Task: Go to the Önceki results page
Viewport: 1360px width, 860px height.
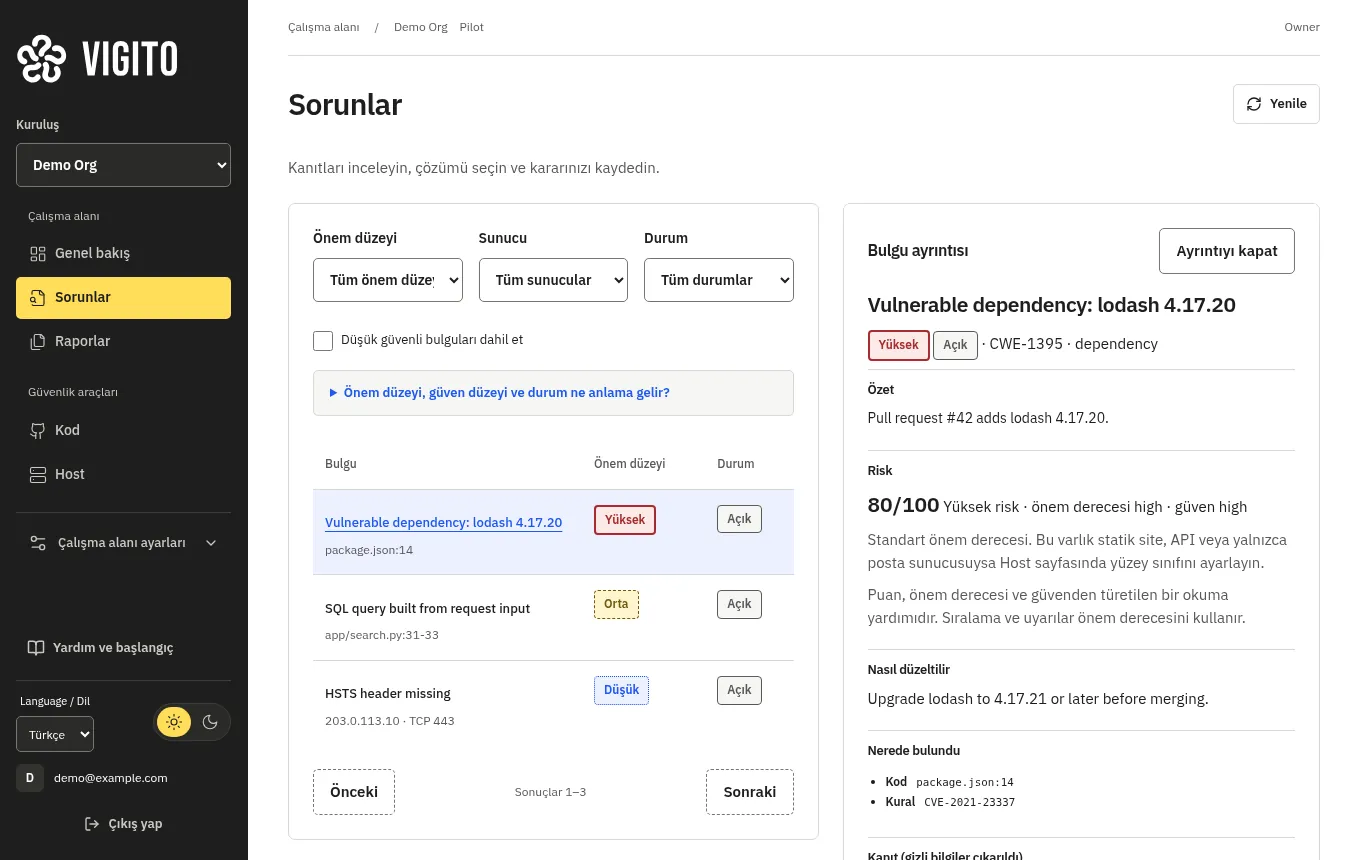Action: (x=354, y=792)
